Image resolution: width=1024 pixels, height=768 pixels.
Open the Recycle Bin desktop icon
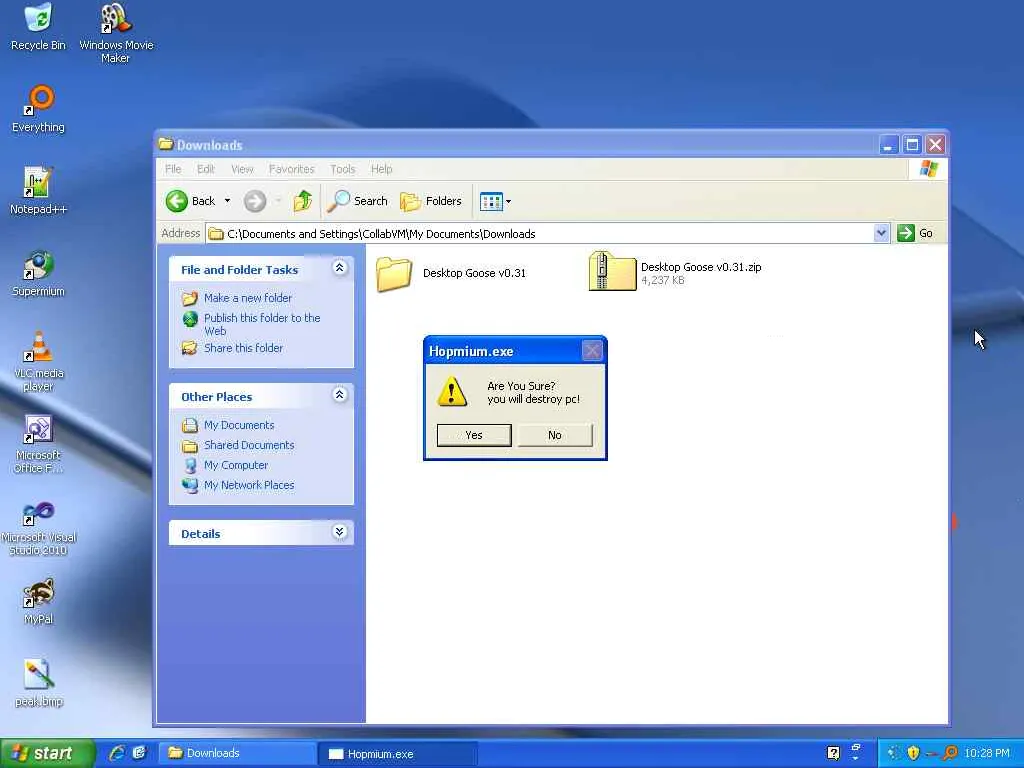pos(39,26)
